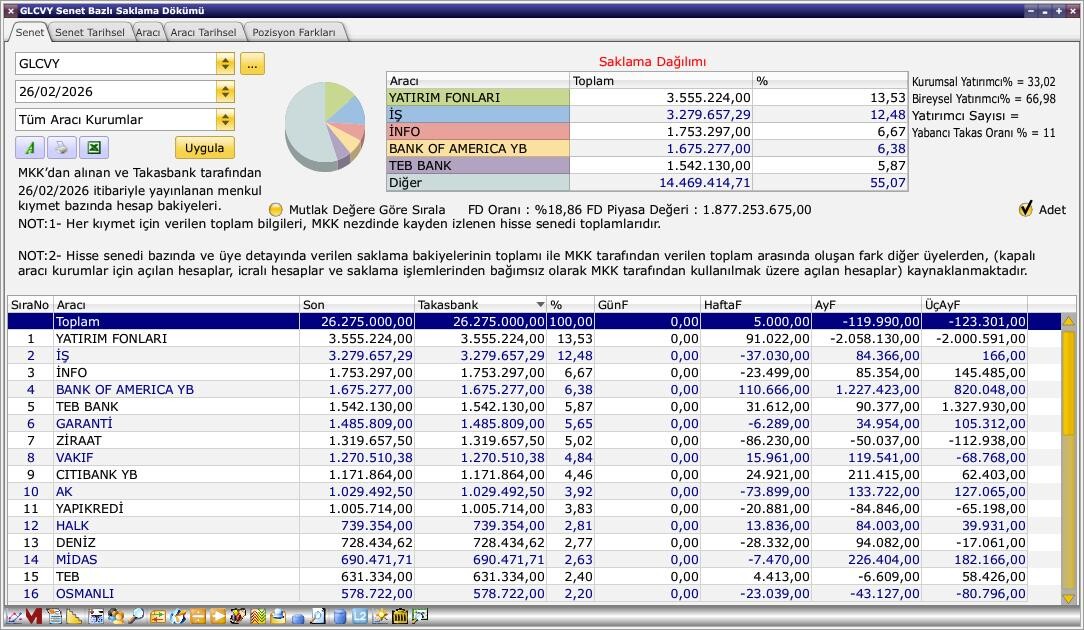Screen dimensions: 1084x630
Task: Export table with the Excel icon
Action: point(93,148)
